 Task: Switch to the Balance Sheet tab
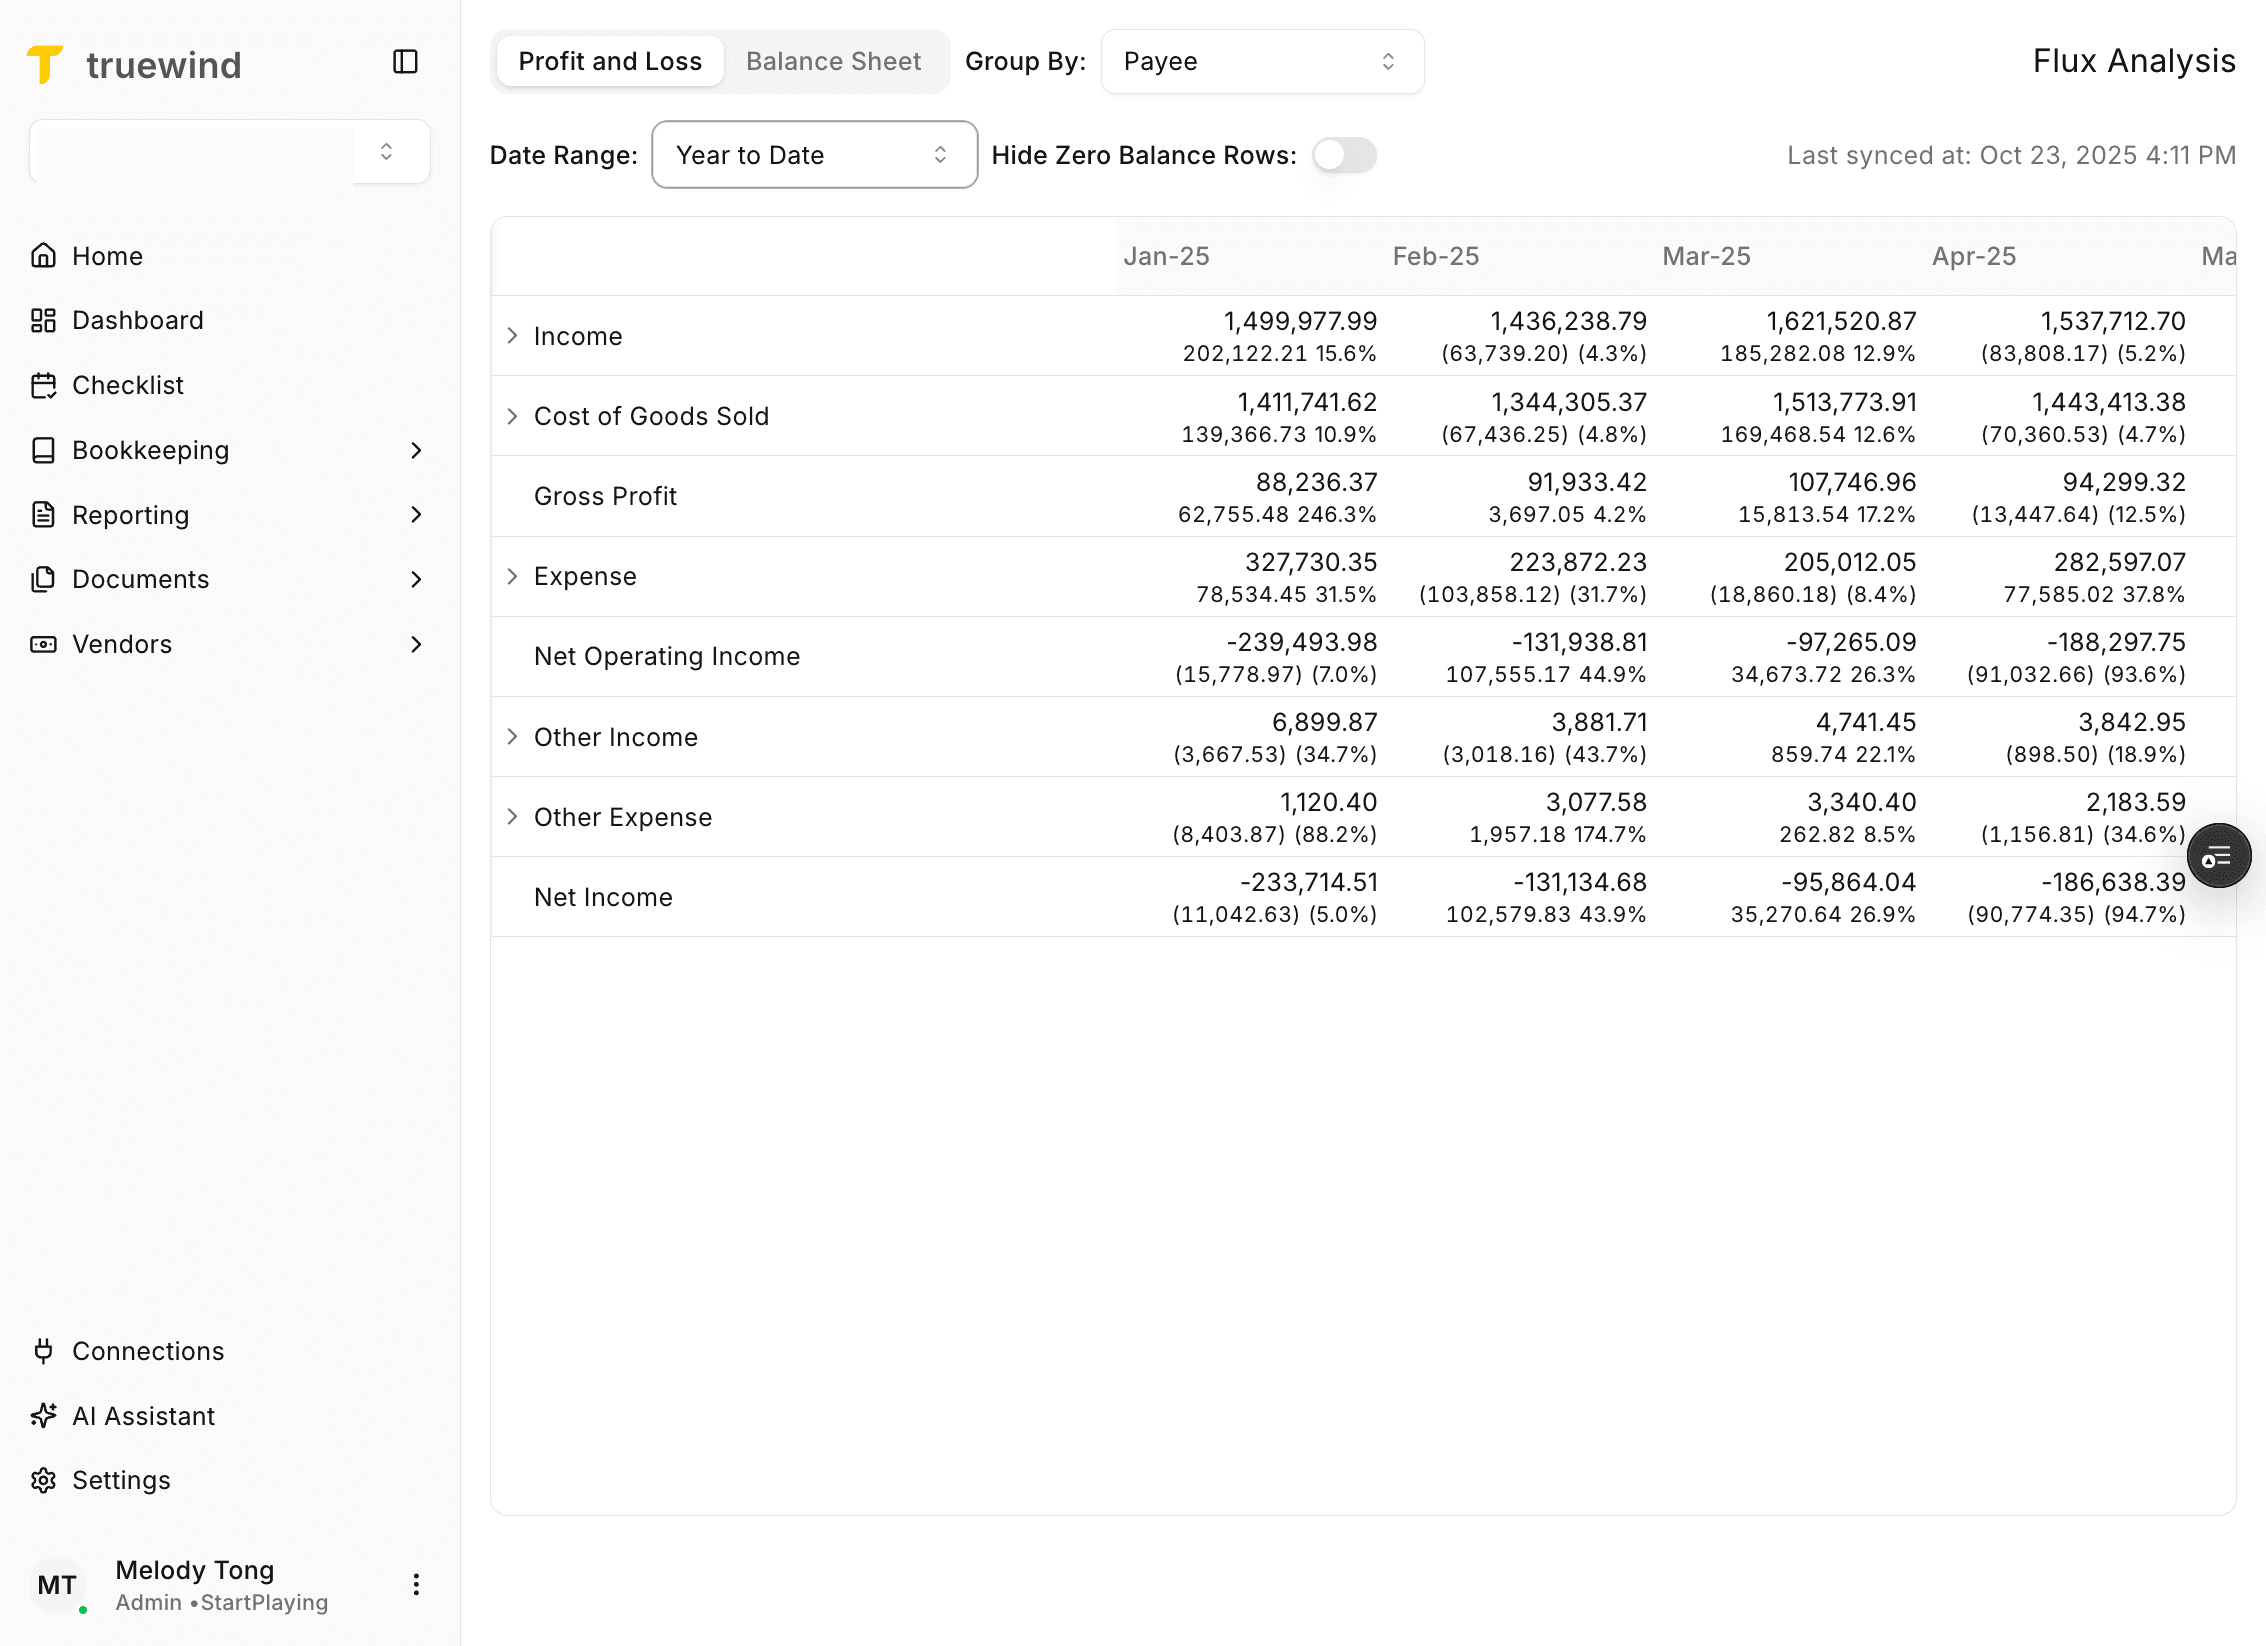[833, 61]
